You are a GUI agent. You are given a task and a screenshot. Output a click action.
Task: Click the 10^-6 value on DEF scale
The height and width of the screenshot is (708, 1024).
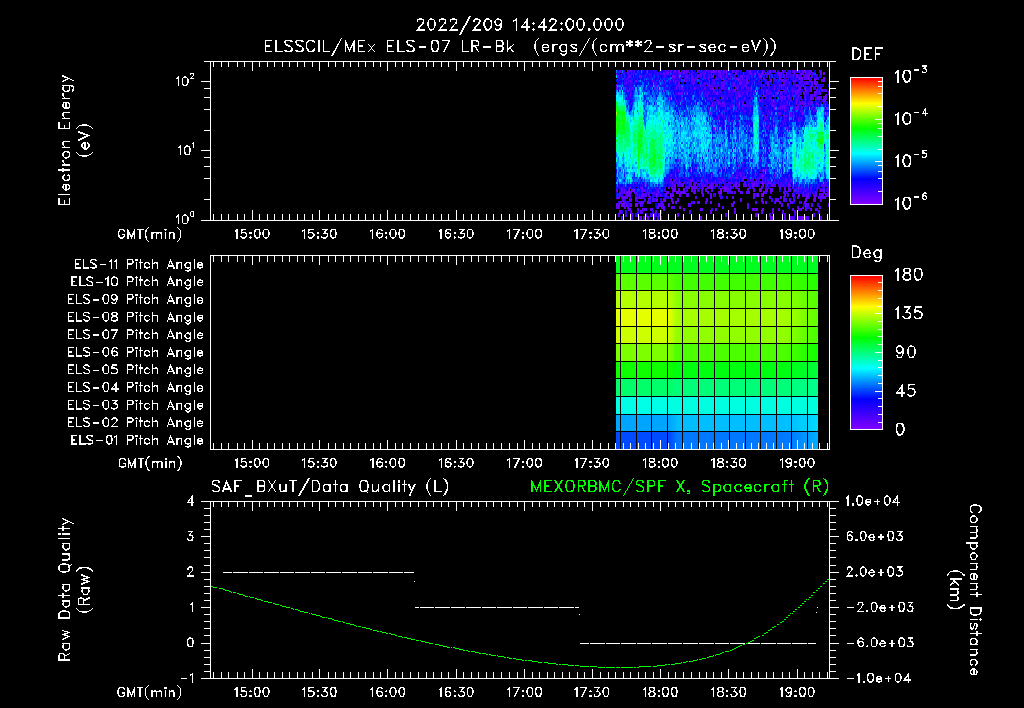[x=910, y=202]
